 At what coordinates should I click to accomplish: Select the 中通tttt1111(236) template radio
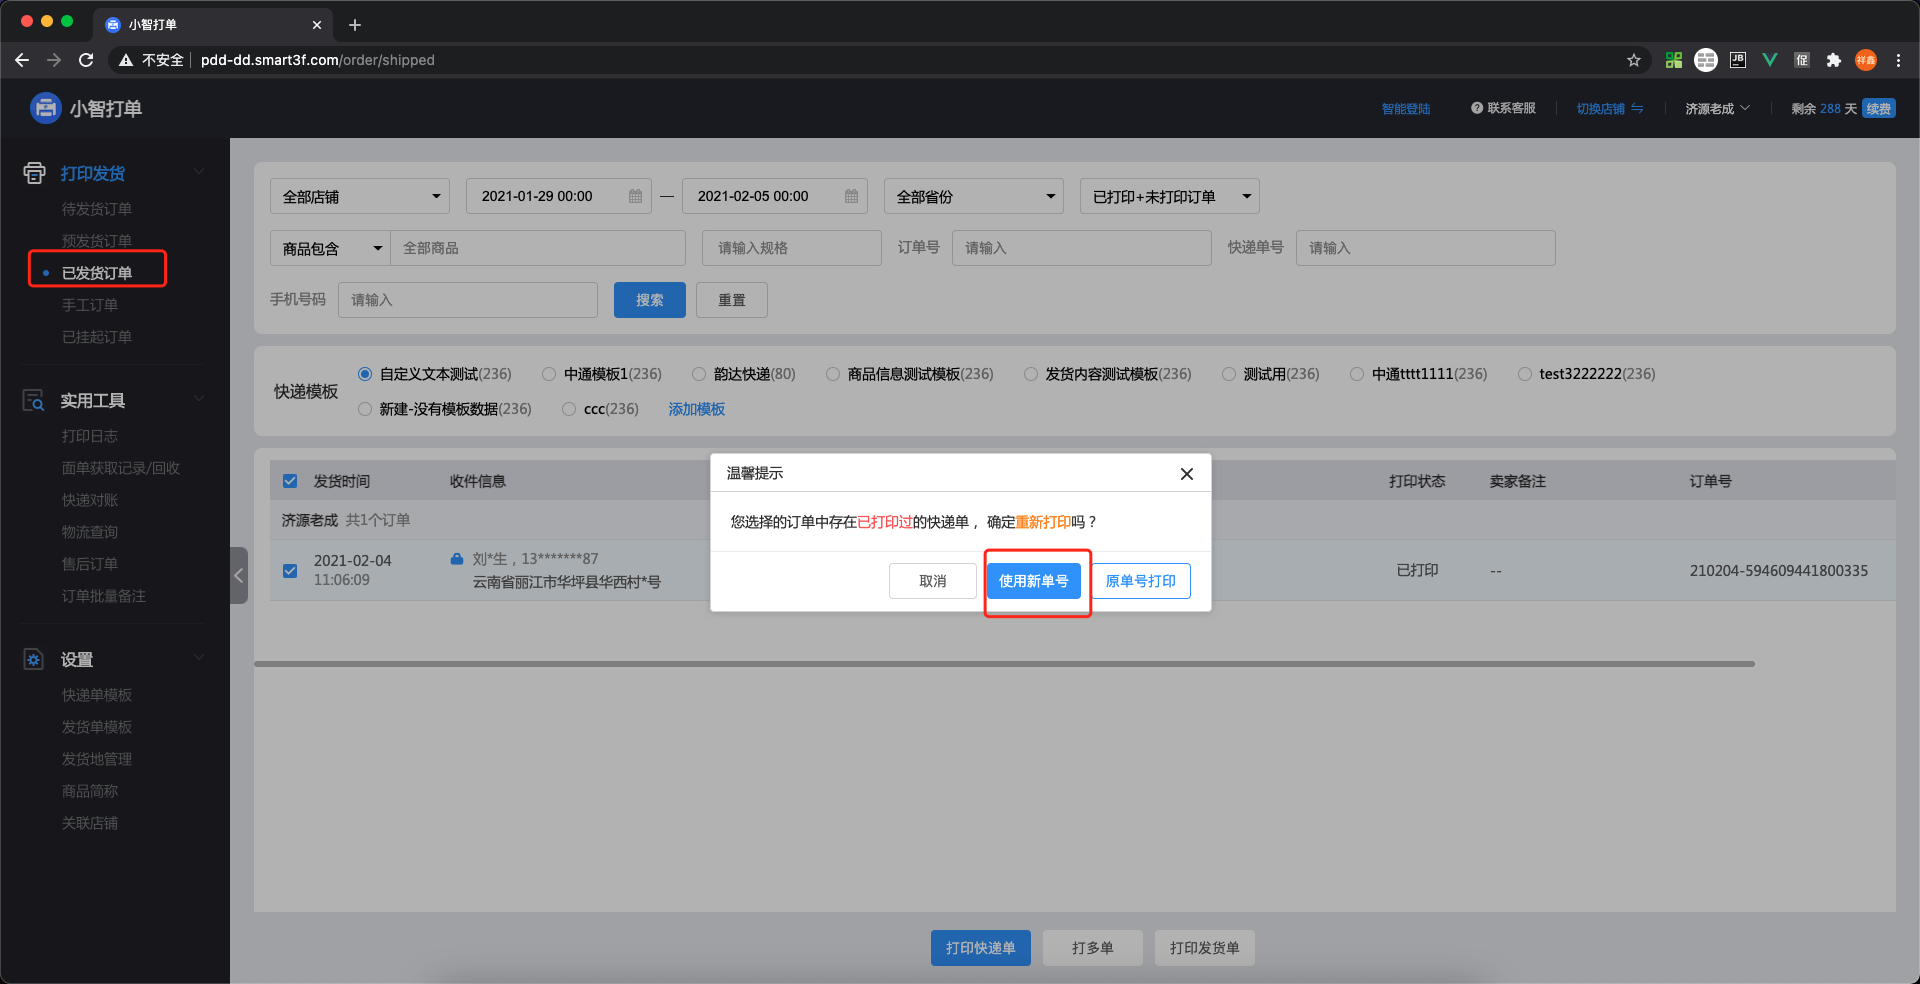[1357, 374]
